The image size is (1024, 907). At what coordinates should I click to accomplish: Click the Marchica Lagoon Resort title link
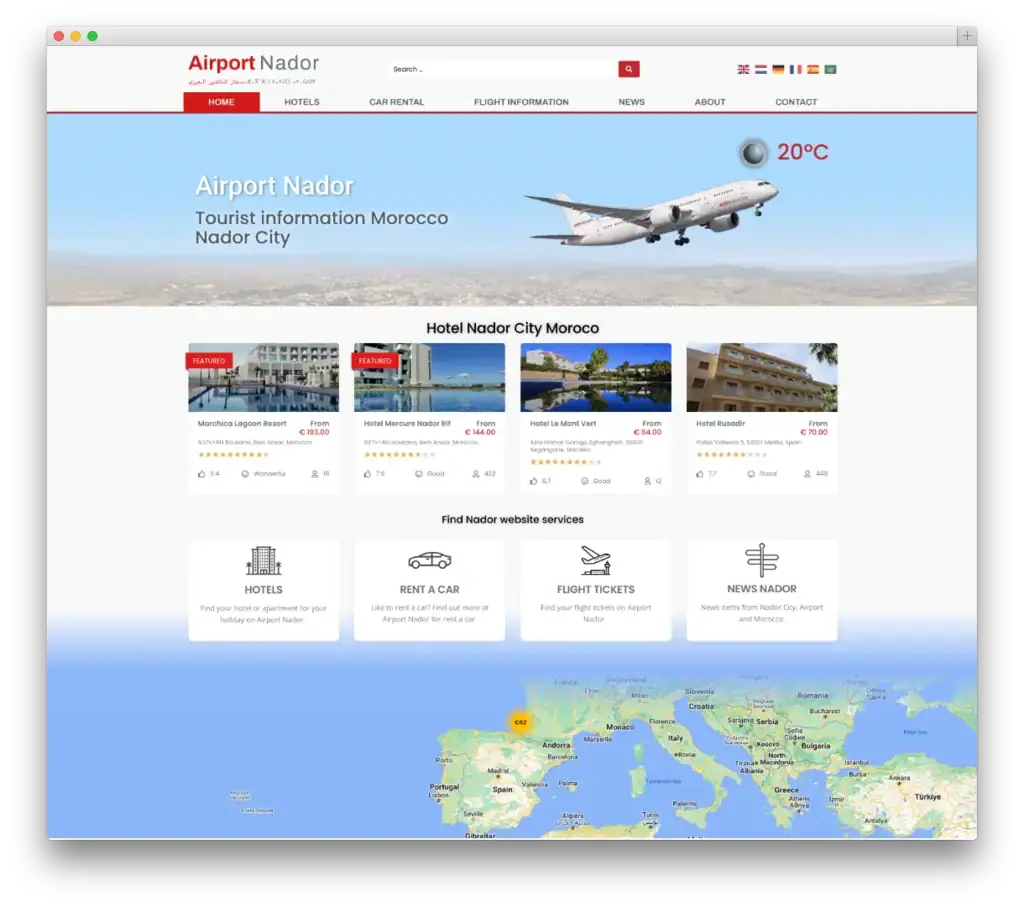[x=242, y=423]
